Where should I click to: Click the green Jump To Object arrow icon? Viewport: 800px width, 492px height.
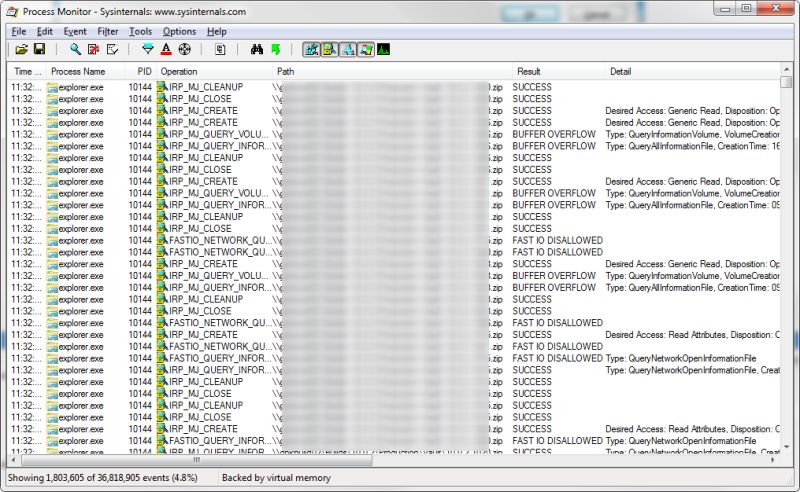point(276,49)
